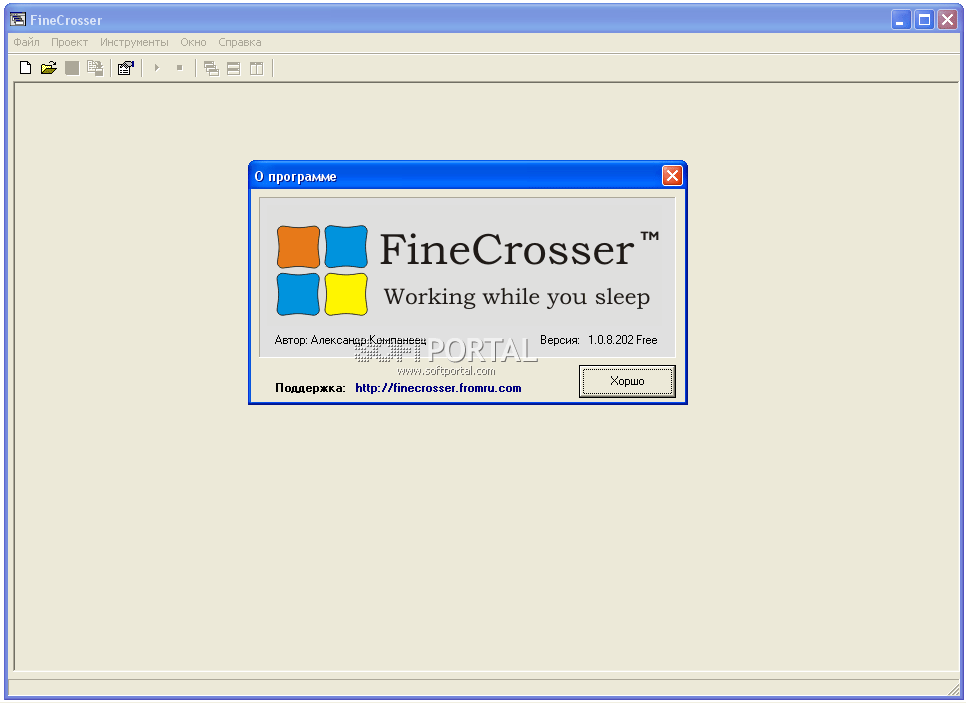Click the FineCrosser title bar app icon
The height and width of the screenshot is (703, 966).
point(18,20)
